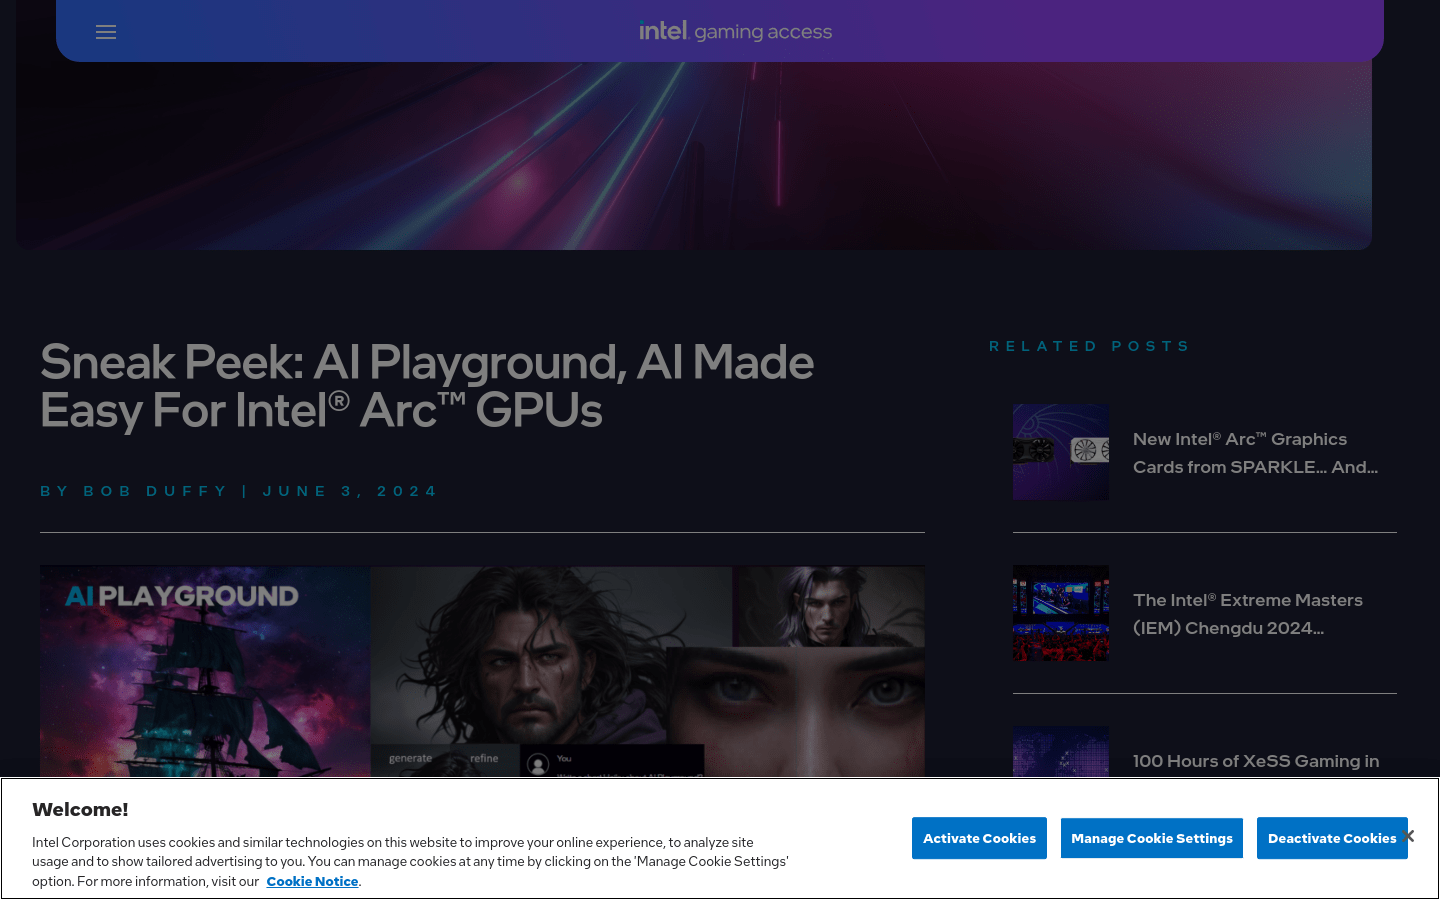Screen dimensions: 1440x900
Task: Click the article title Sneak Peek AI Playground
Action: click(428, 387)
